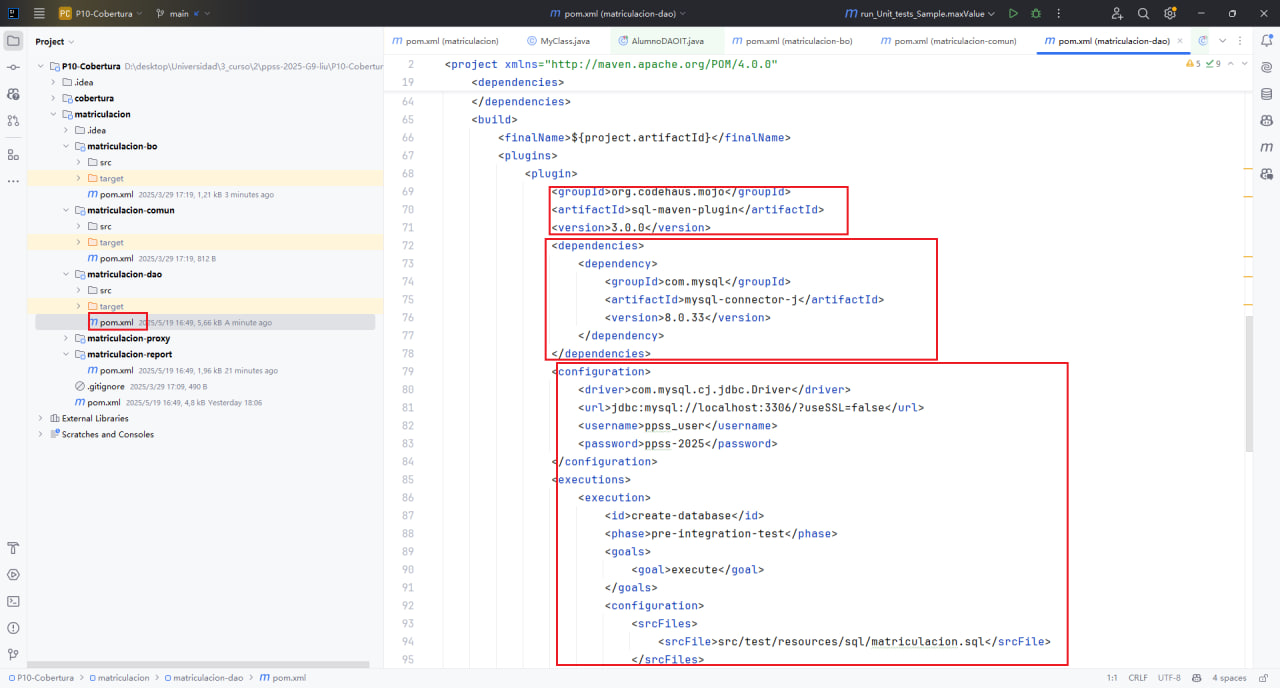The height and width of the screenshot is (688, 1280).
Task: Open the Database tool window
Action: 1266,94
